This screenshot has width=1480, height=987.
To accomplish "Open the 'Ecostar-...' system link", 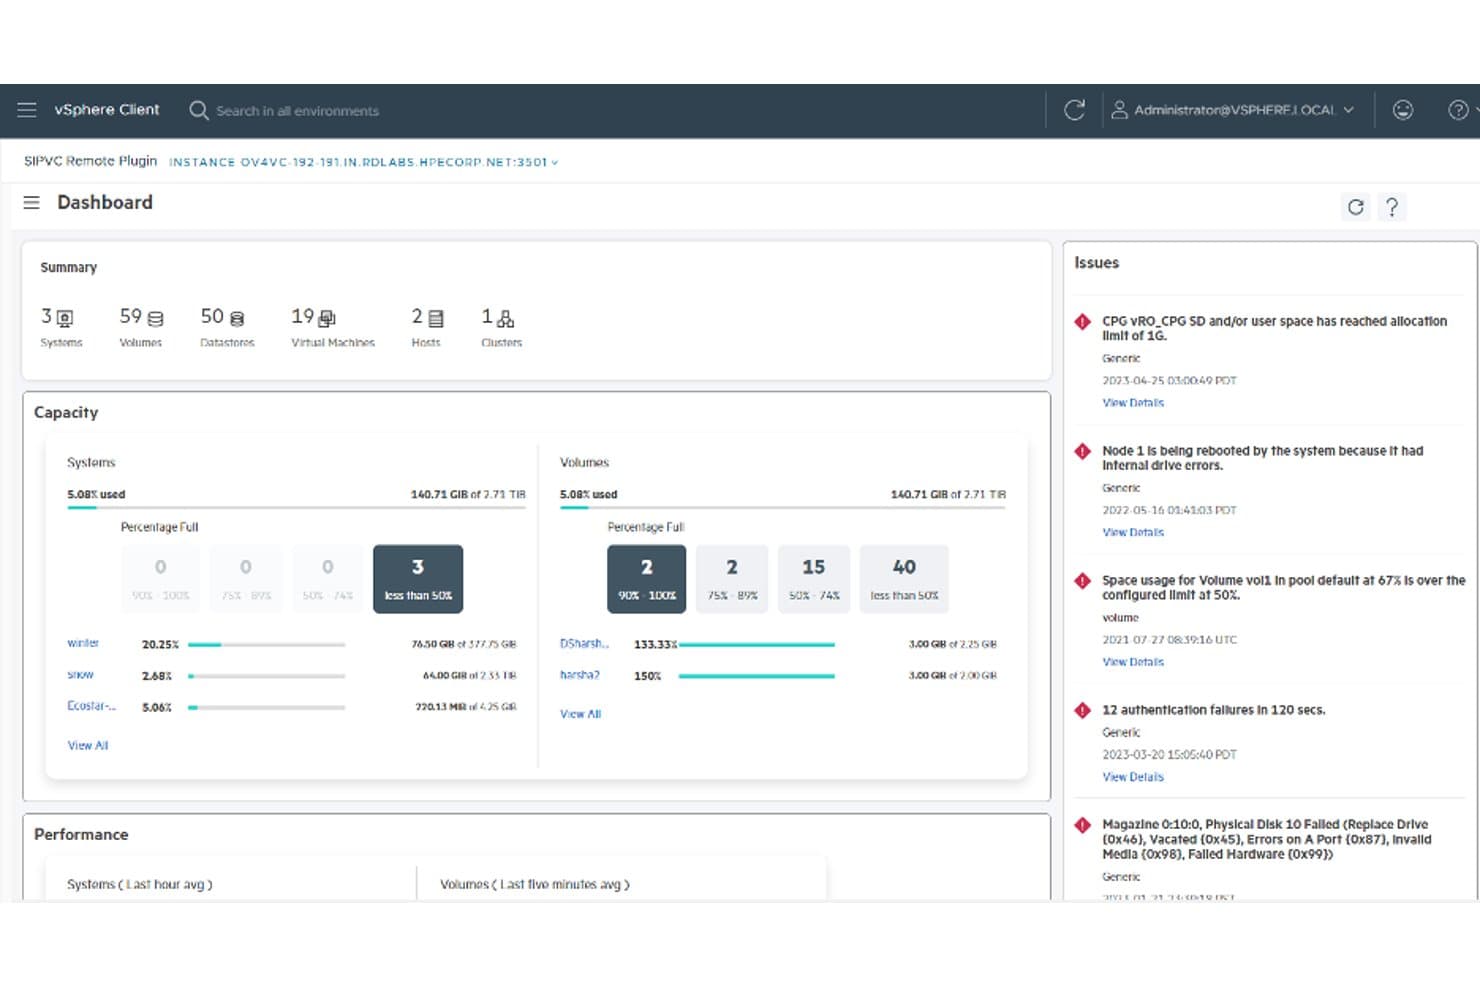I will pyautogui.click(x=91, y=706).
